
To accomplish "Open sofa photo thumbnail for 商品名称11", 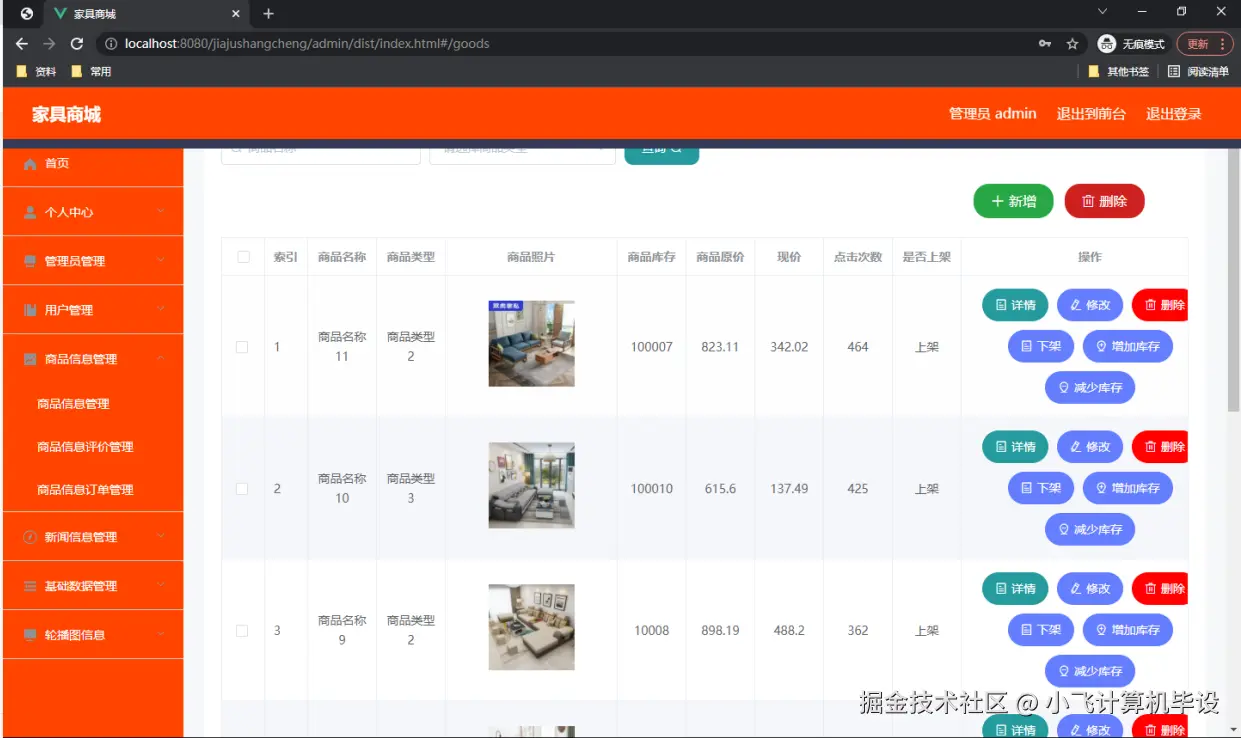I will tap(531, 343).
